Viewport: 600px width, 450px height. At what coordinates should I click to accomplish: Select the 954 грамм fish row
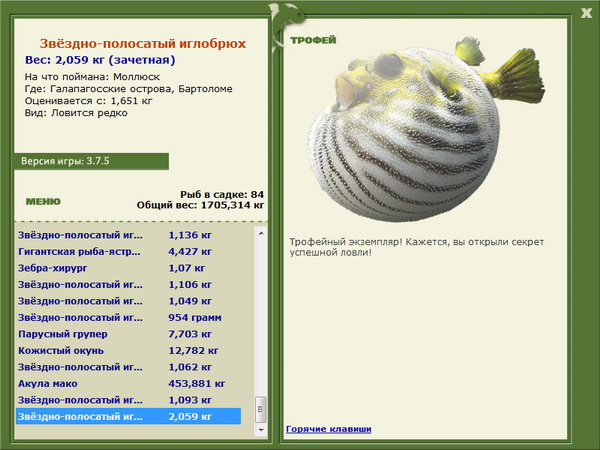coord(128,318)
